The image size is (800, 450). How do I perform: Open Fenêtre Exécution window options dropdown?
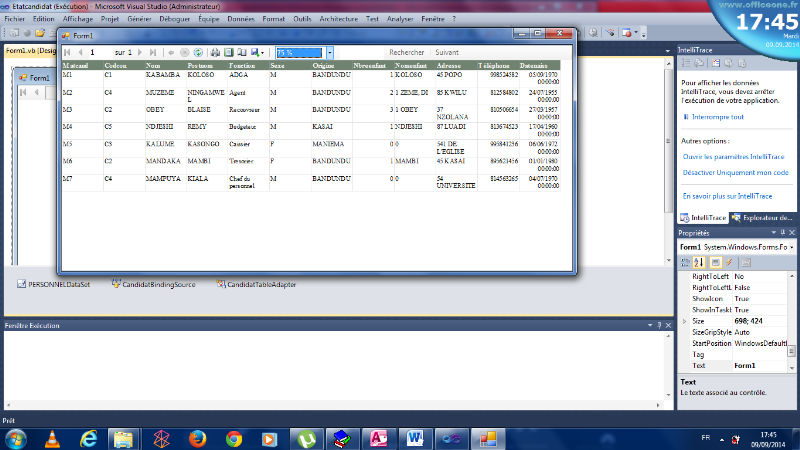(x=650, y=326)
